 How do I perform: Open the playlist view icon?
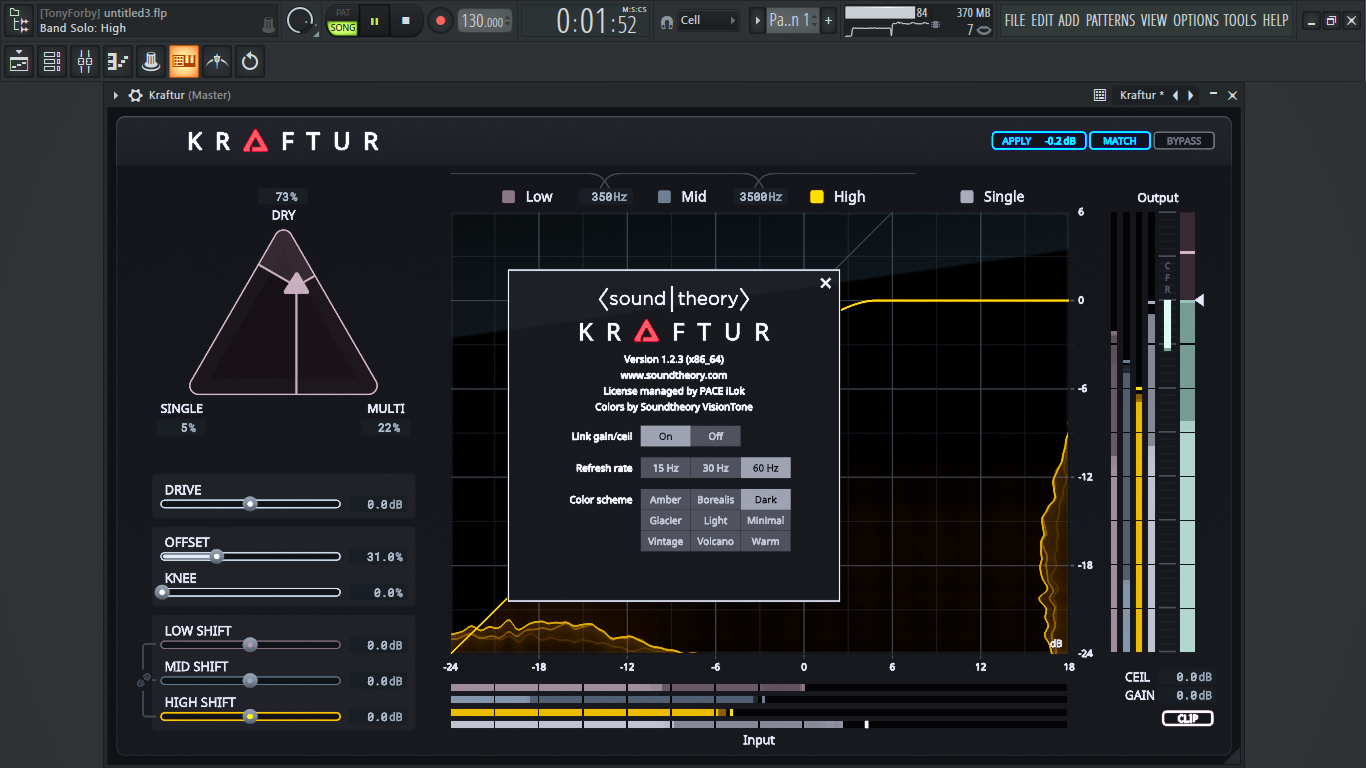coord(19,62)
